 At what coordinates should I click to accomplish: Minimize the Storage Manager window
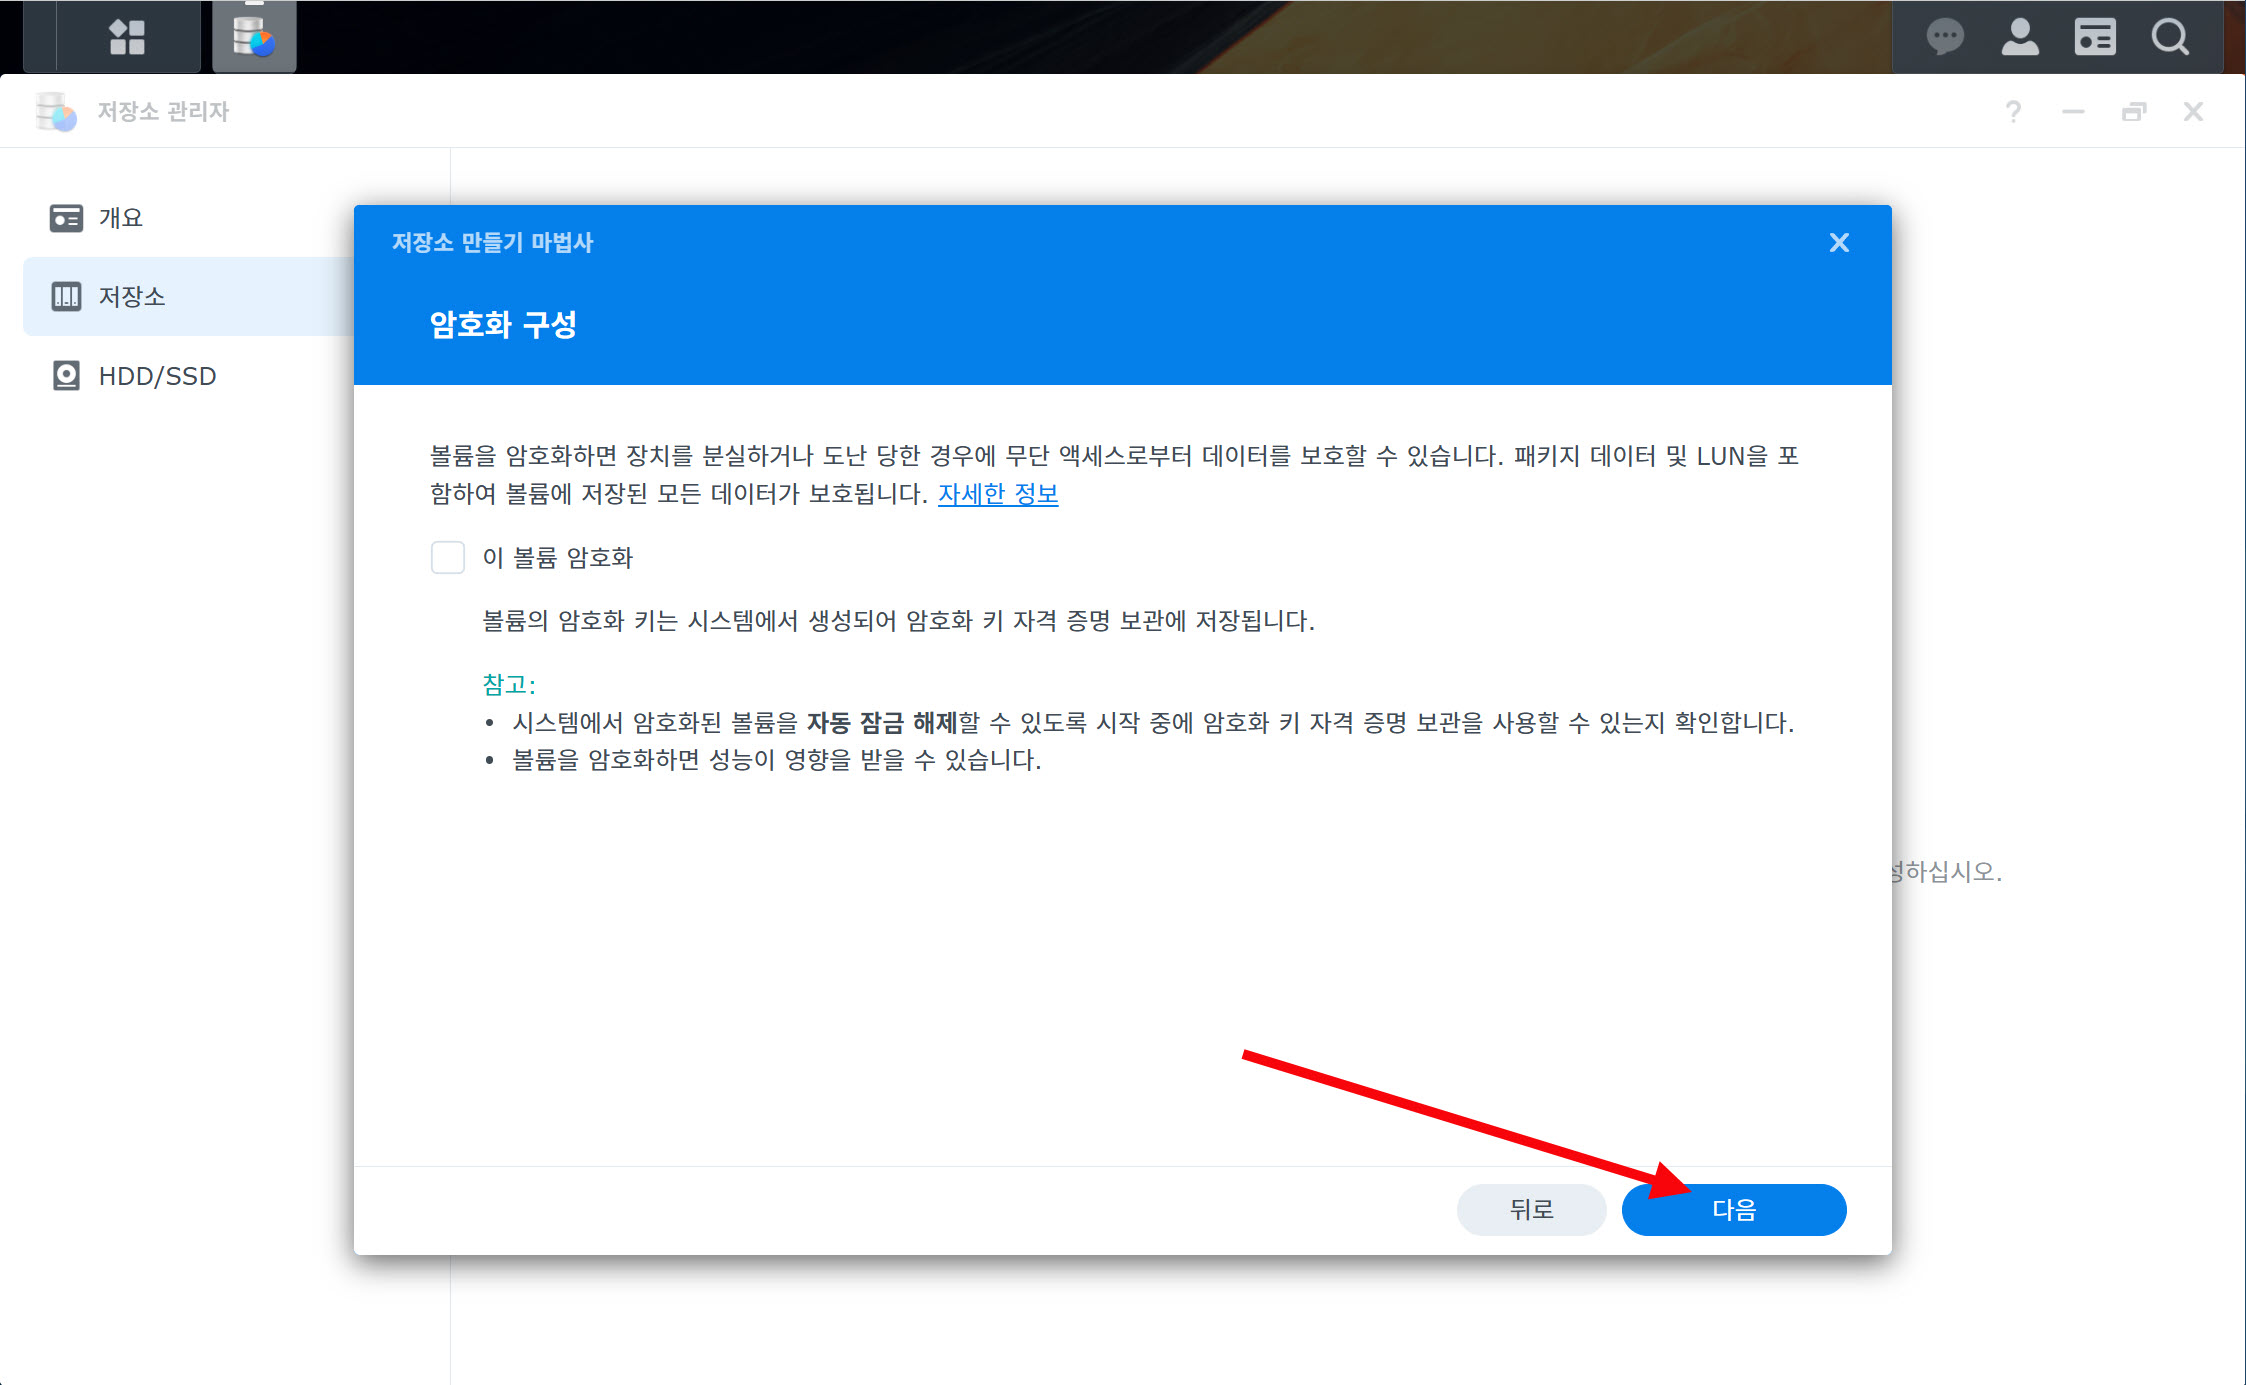[x=2073, y=111]
